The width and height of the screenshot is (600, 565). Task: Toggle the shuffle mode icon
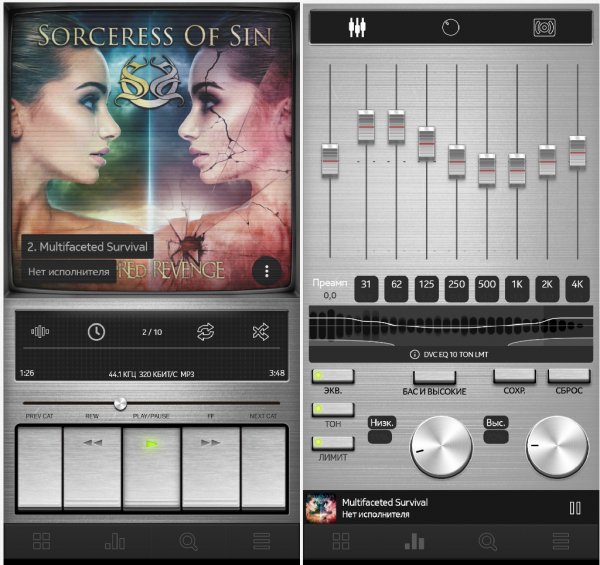point(261,332)
